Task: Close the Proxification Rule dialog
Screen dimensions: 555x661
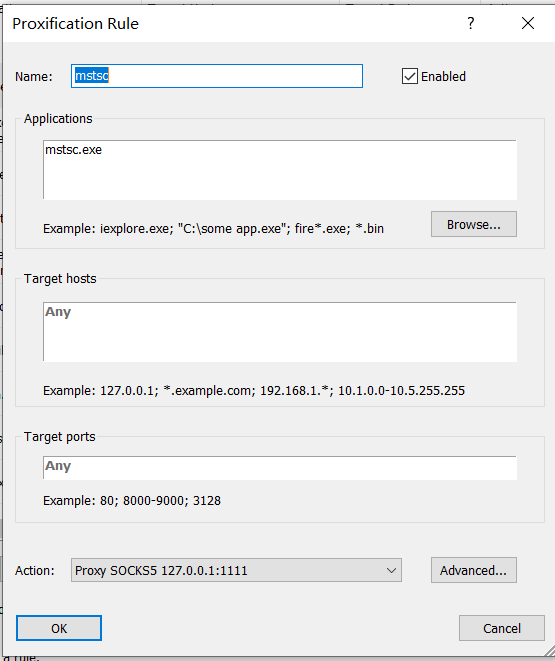Action: point(528,23)
